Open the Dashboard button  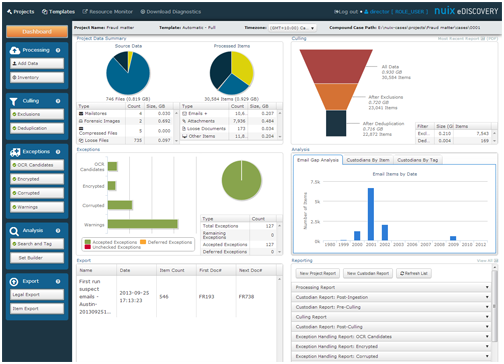click(37, 32)
